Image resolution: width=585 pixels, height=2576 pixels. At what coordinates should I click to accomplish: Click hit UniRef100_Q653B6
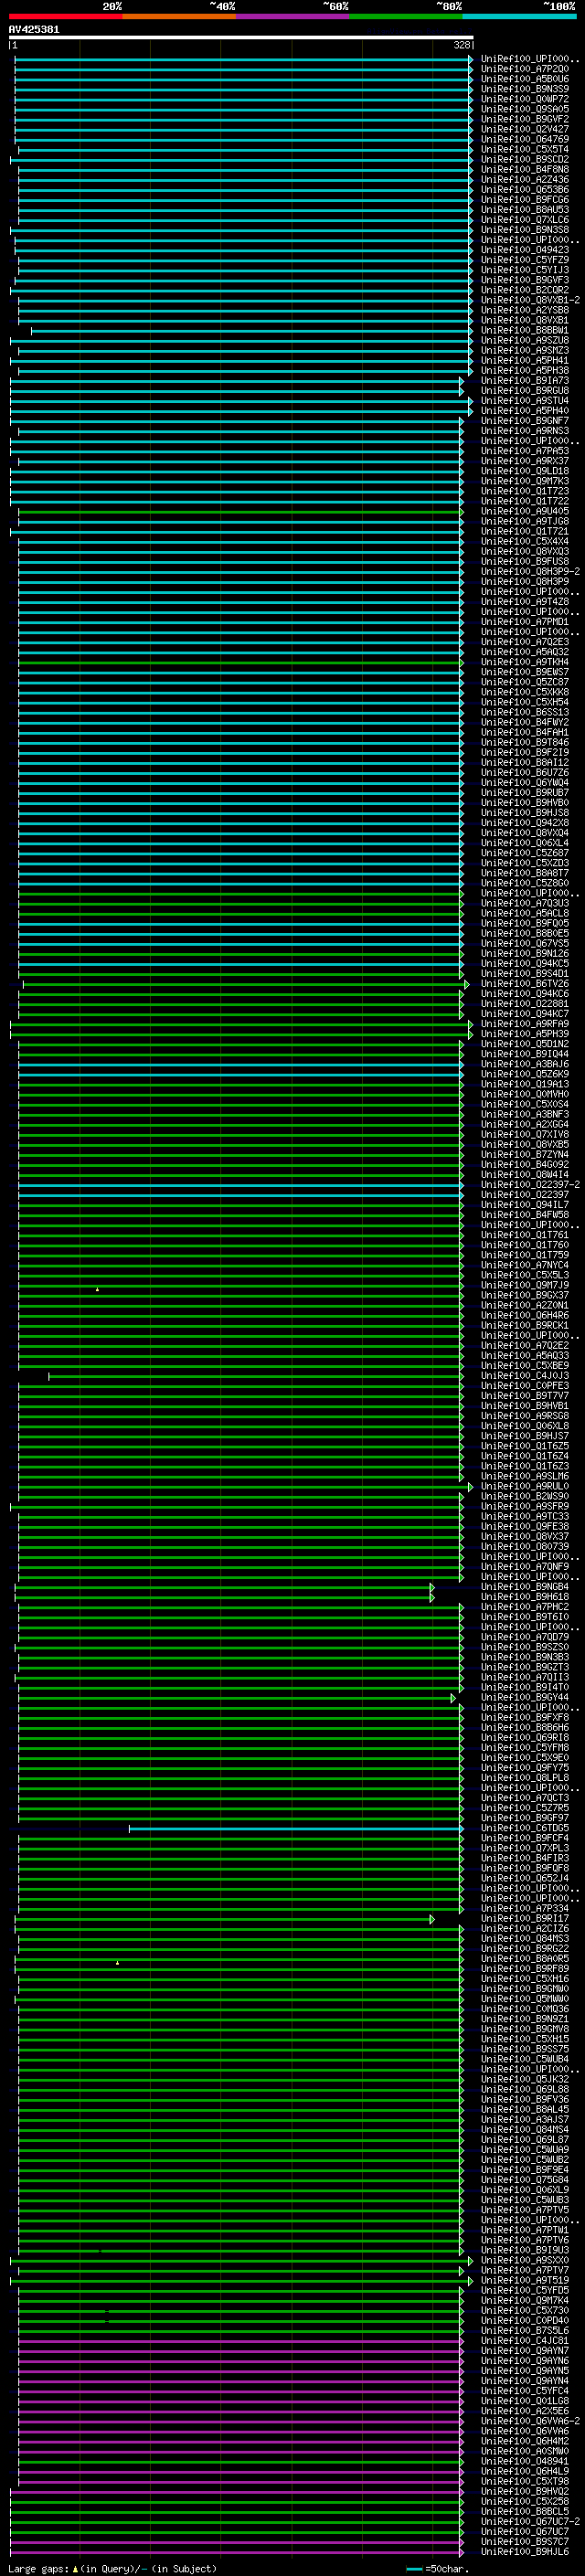[525, 190]
